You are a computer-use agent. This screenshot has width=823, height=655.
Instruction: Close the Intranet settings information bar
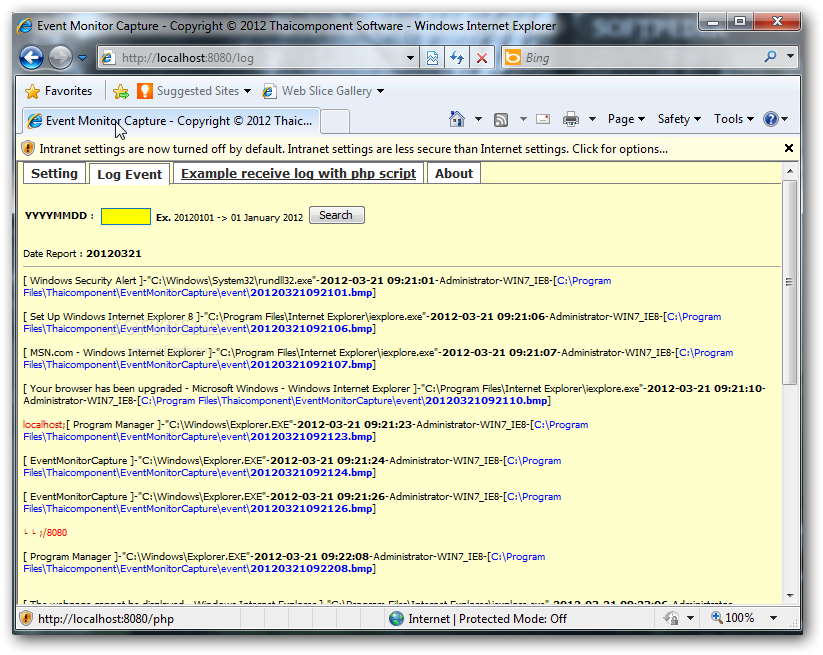tap(788, 149)
